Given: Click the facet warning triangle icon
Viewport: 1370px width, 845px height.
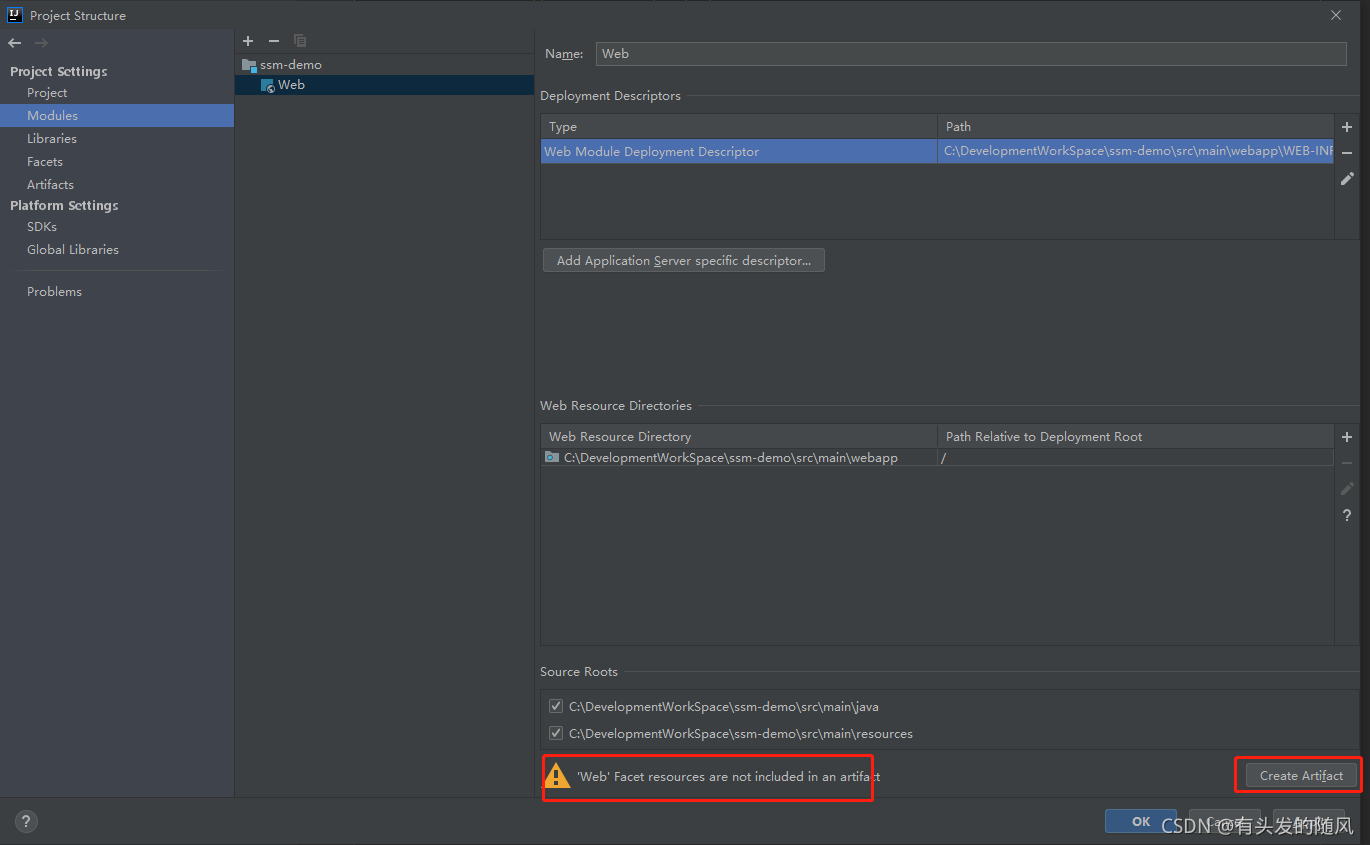Looking at the screenshot, I should pyautogui.click(x=557, y=774).
